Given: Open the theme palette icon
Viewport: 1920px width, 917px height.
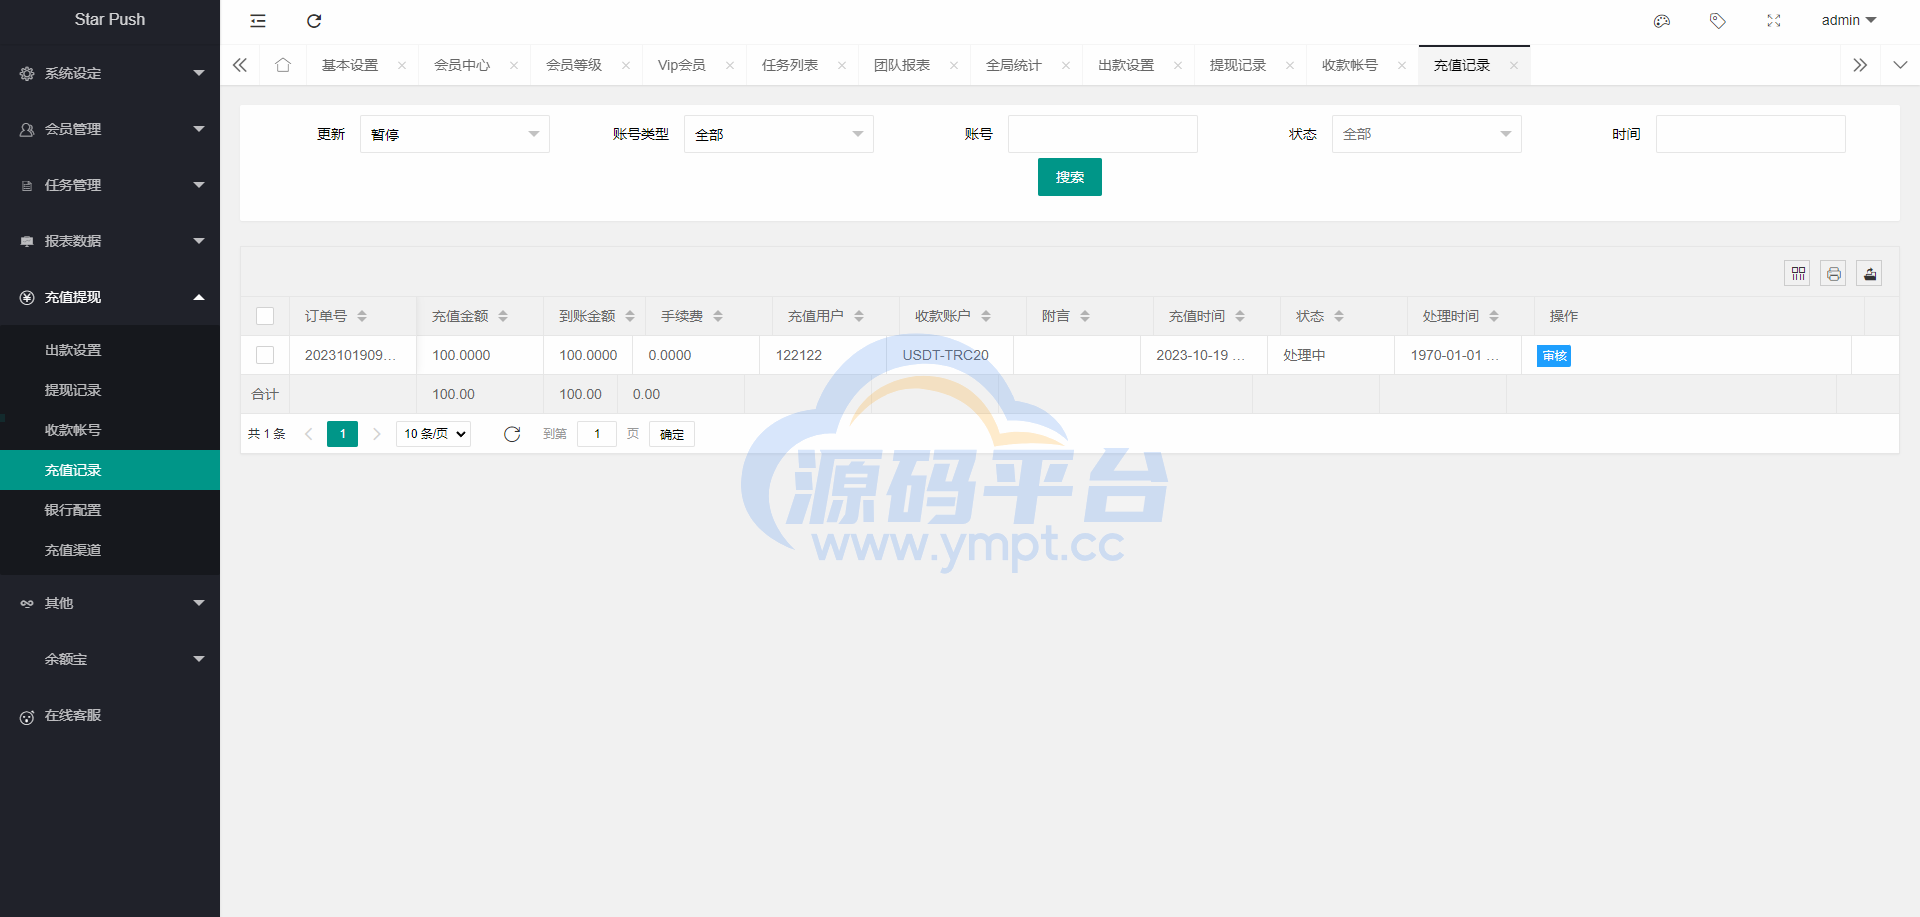Looking at the screenshot, I should [1662, 21].
